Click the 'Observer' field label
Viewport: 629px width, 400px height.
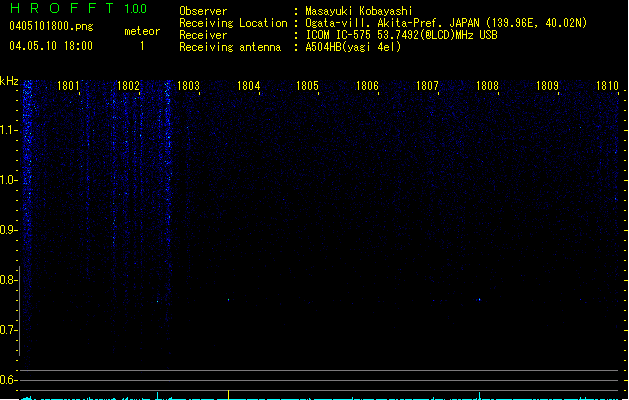pos(203,11)
